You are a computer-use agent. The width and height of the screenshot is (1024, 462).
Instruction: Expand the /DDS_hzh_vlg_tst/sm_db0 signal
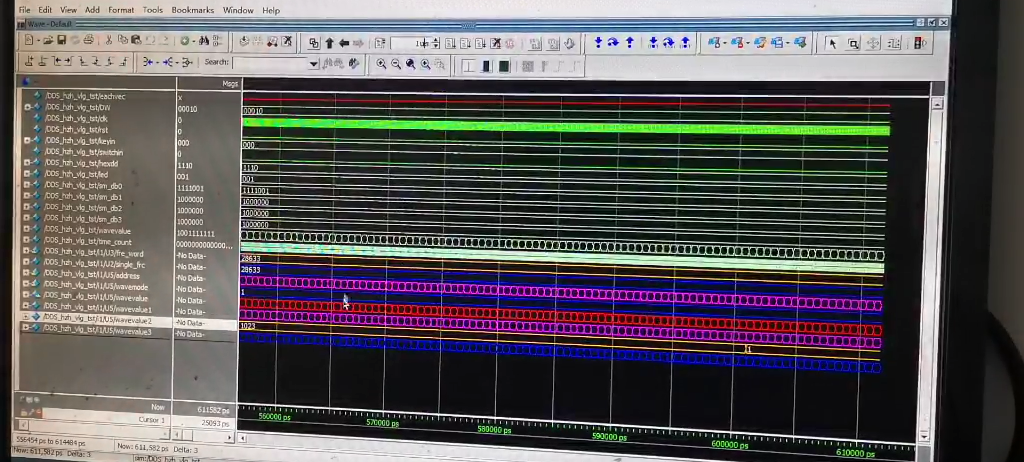pos(27,185)
